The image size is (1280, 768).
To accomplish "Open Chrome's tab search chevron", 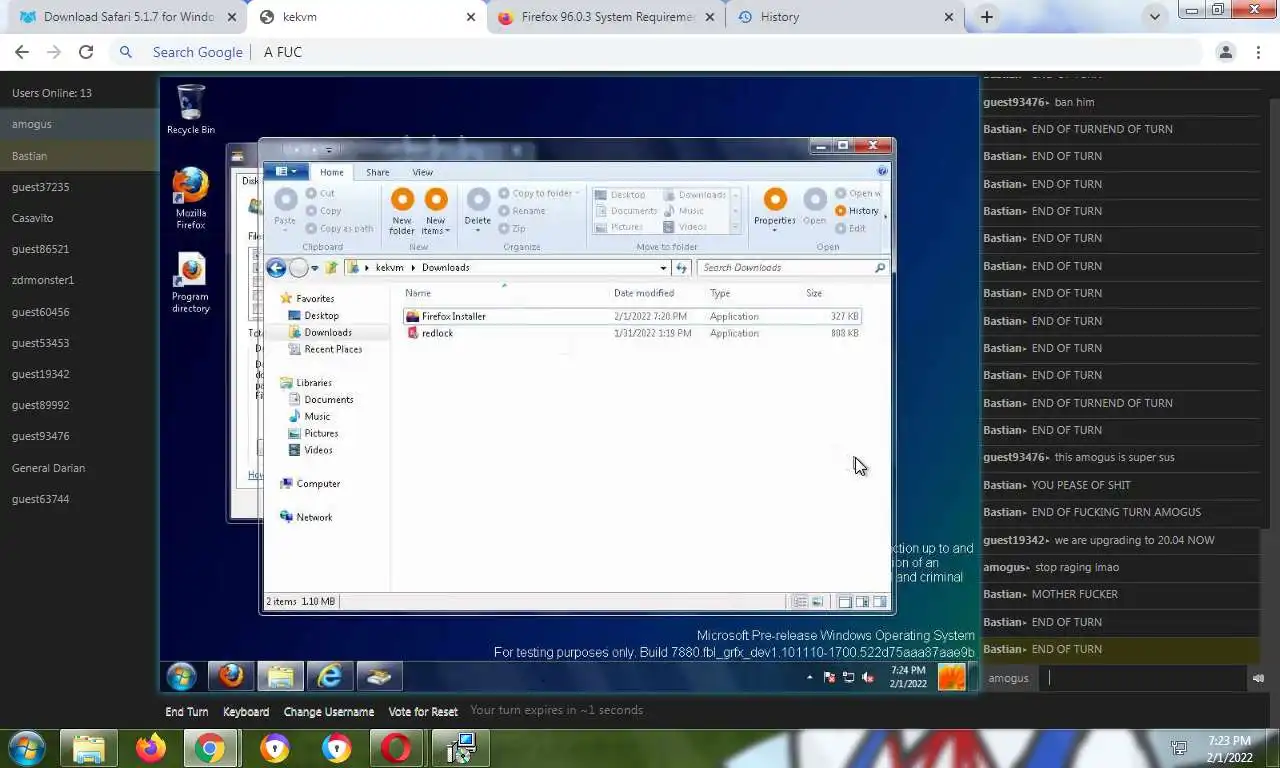I will [x=1155, y=17].
